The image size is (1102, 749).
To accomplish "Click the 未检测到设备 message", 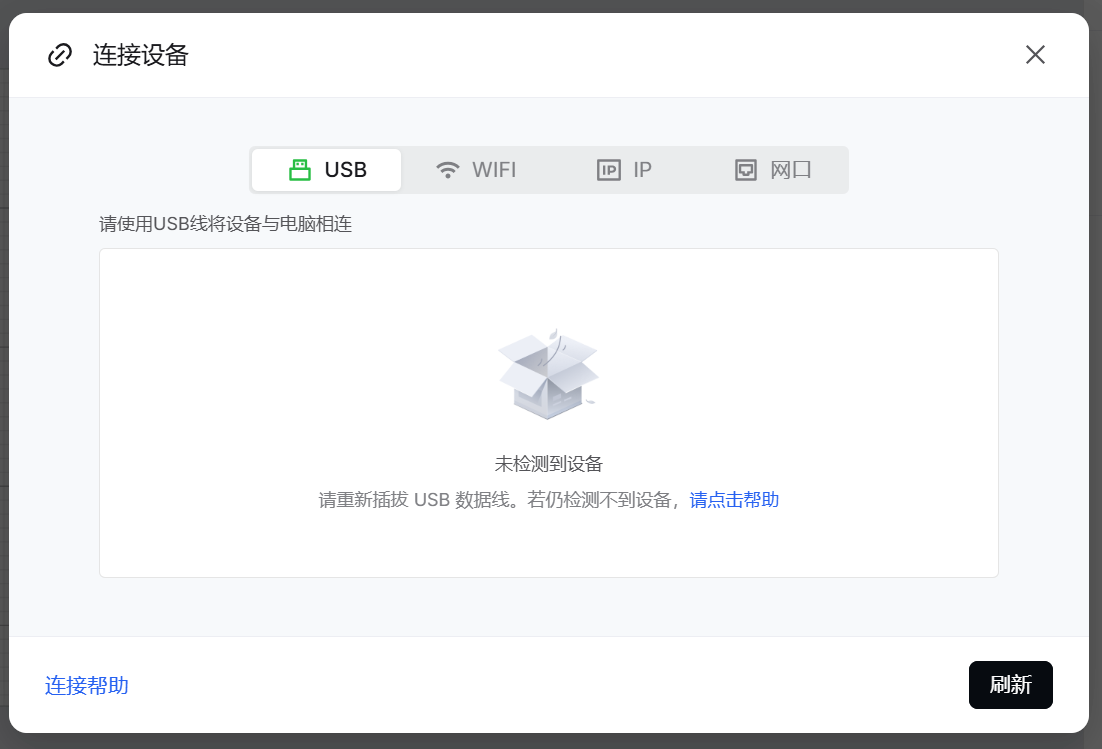I will coord(548,464).
